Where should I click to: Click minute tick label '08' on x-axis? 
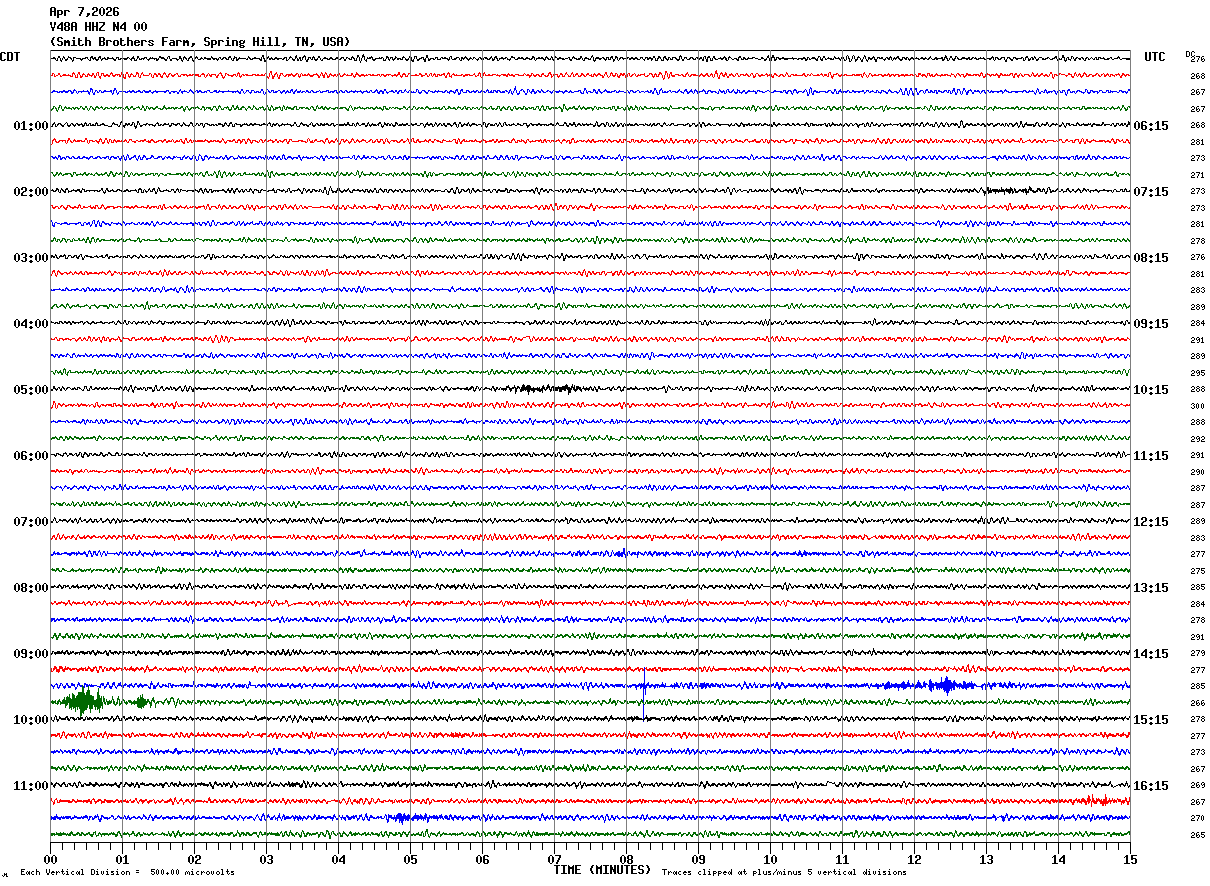[x=626, y=859]
